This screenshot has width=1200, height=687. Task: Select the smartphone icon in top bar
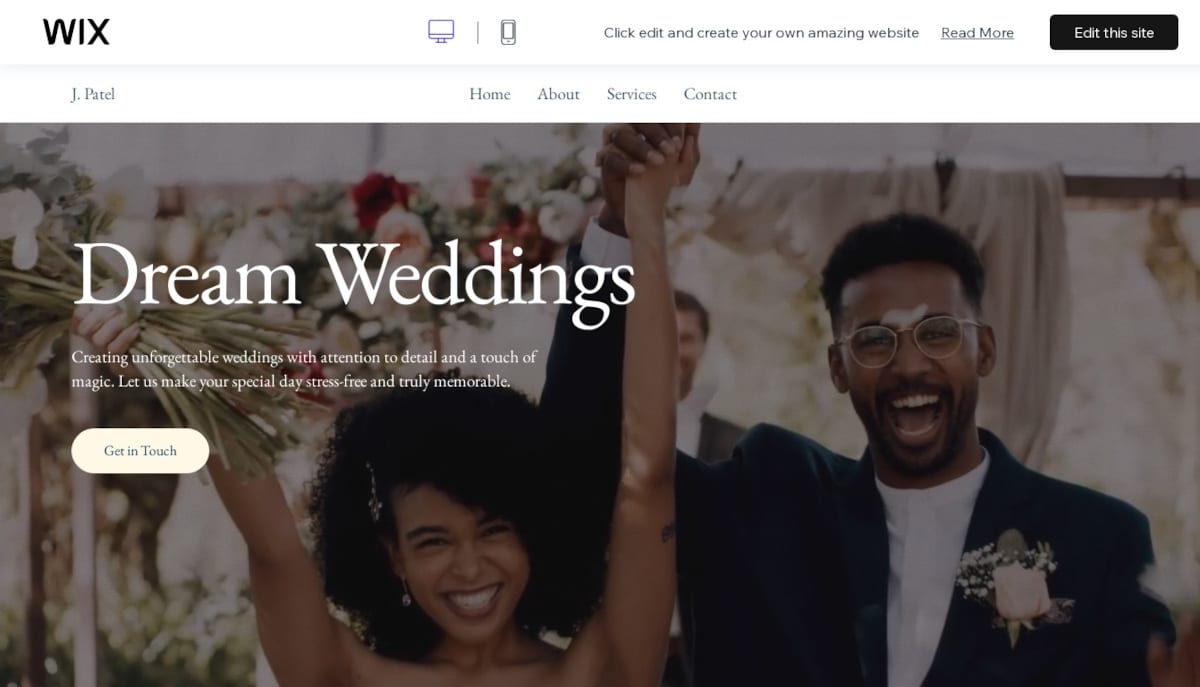pos(508,31)
